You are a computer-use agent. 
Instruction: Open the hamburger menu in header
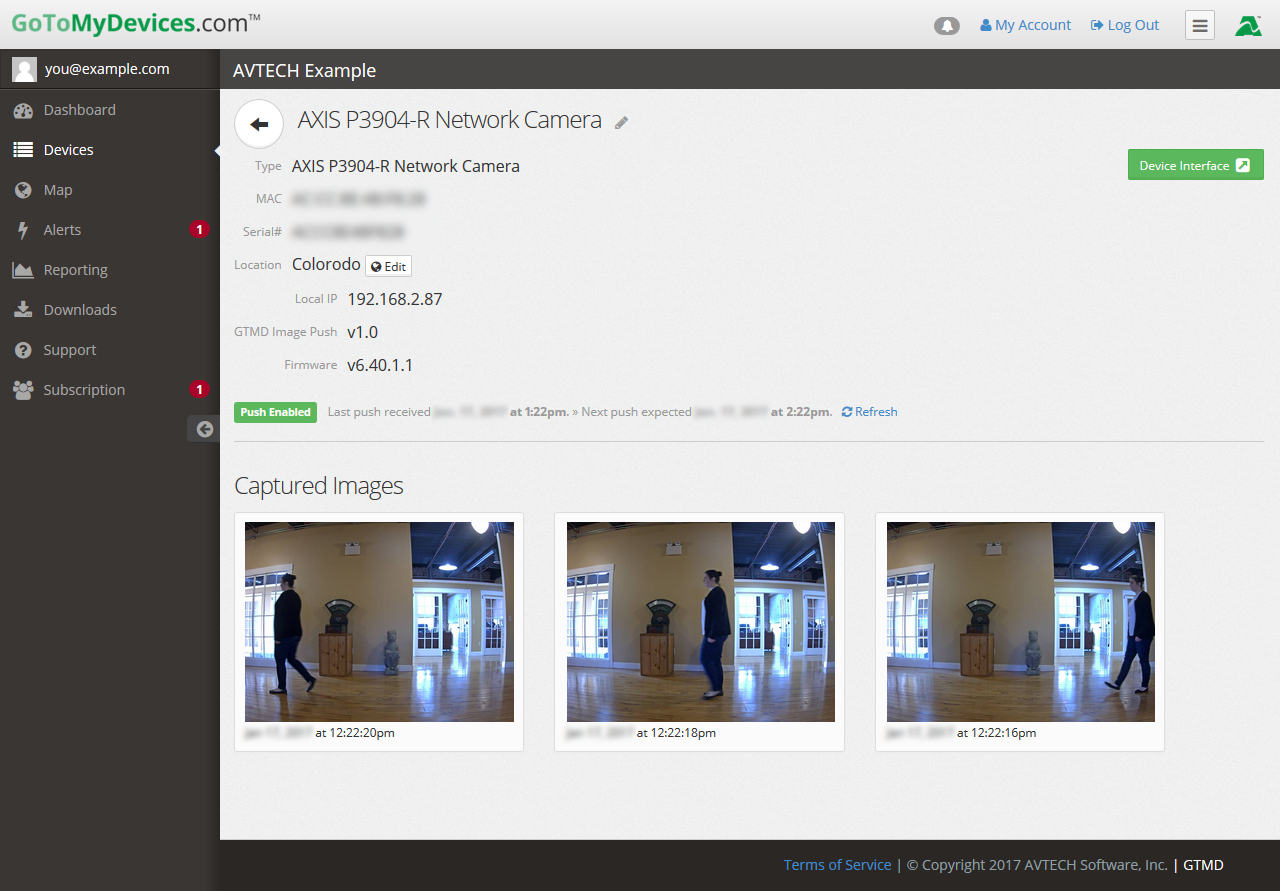coord(1199,26)
